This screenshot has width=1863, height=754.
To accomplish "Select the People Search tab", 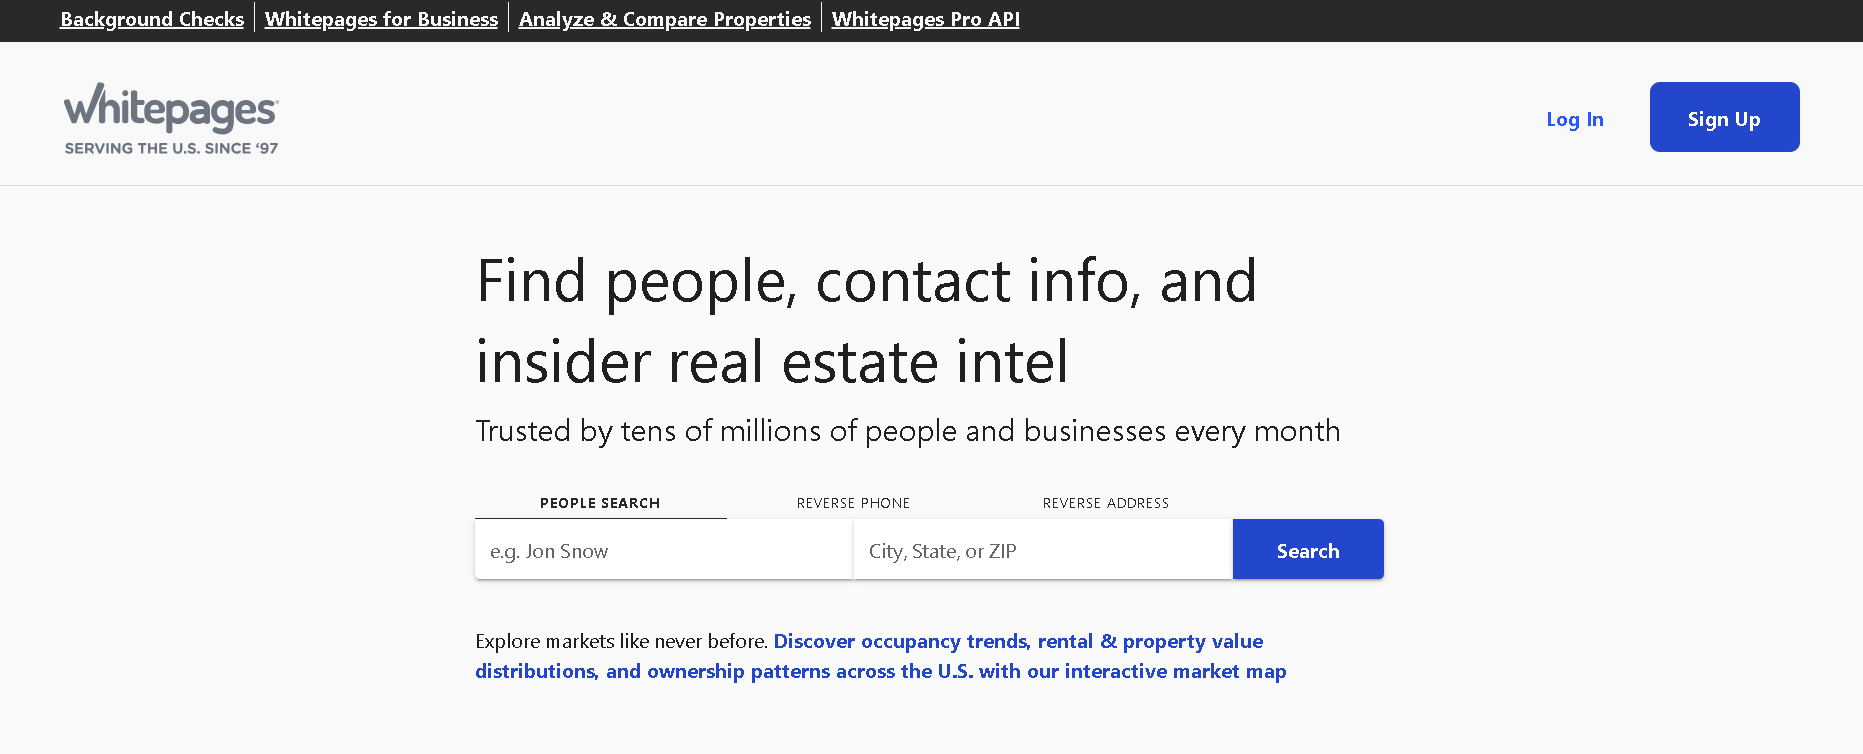I will pyautogui.click(x=599, y=503).
